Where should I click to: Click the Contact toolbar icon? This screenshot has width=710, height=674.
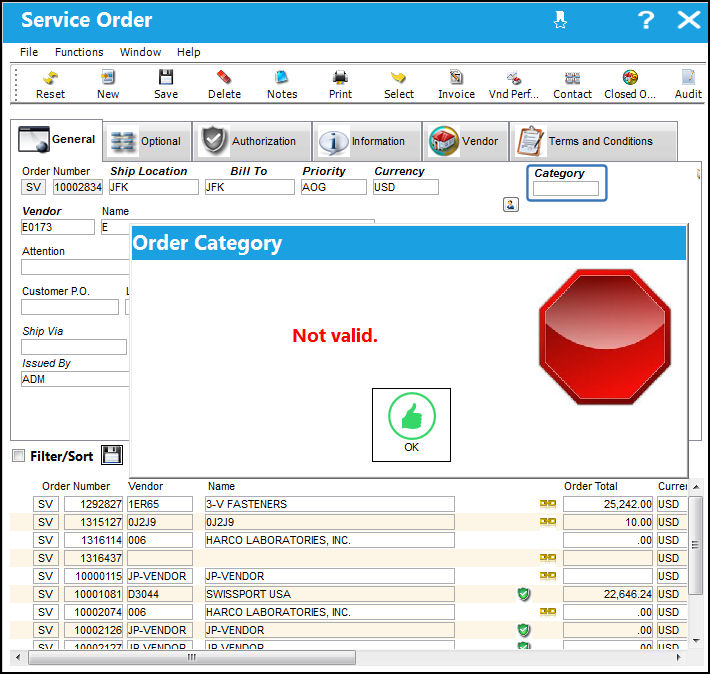(x=572, y=85)
